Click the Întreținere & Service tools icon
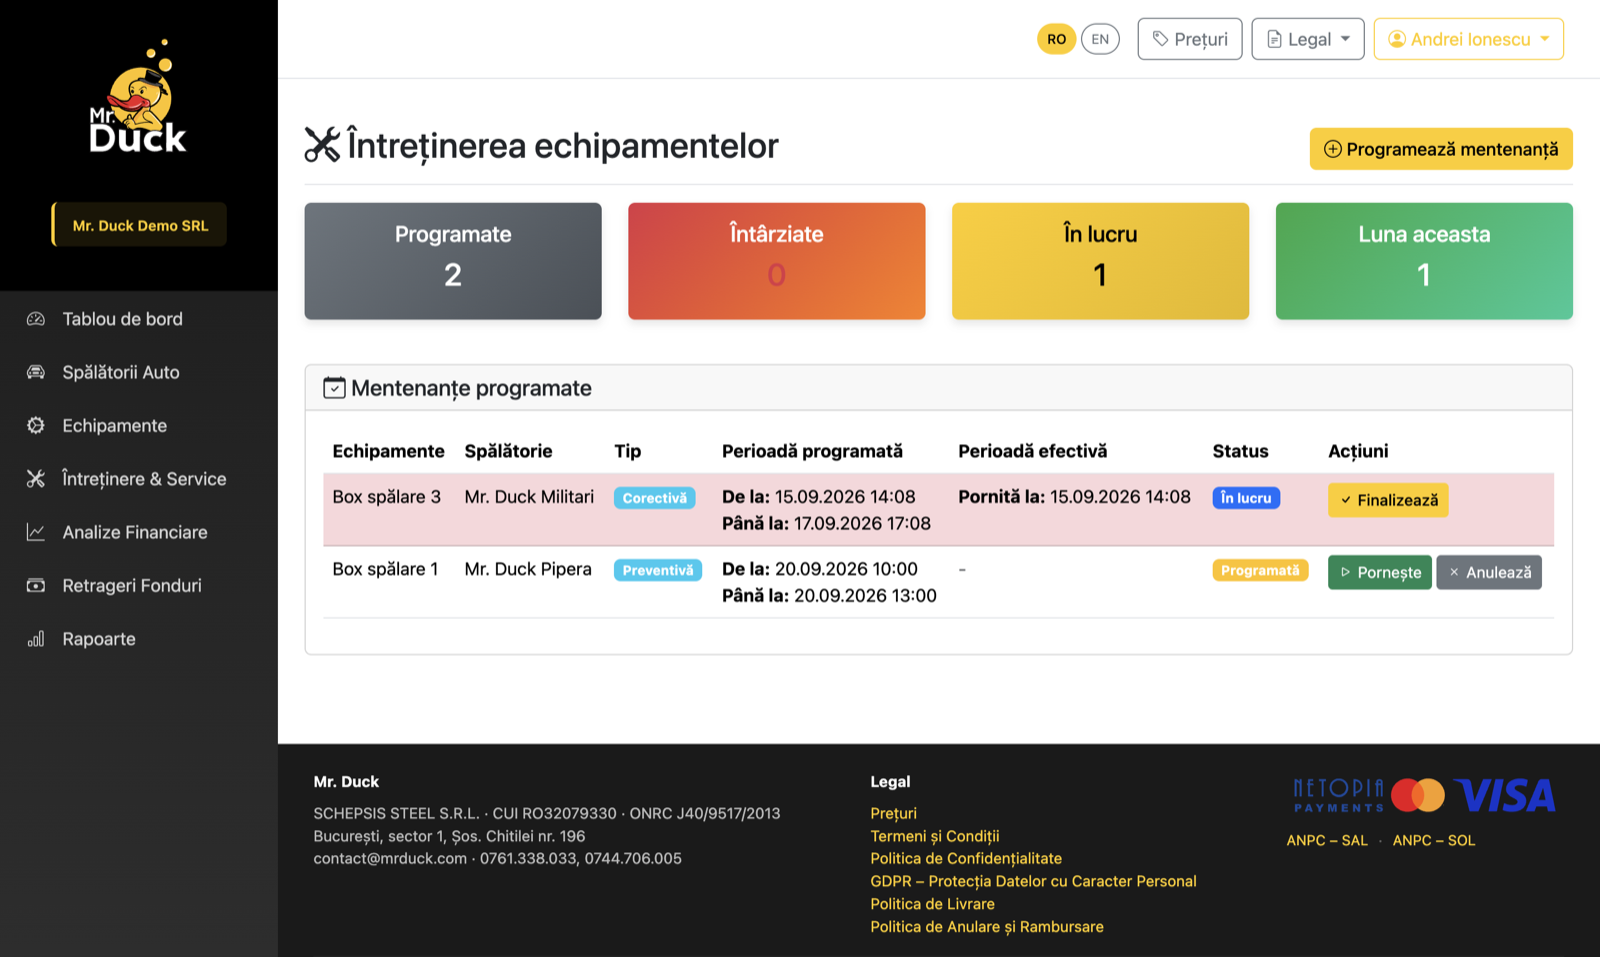Viewport: 1600px width, 957px height. [36, 479]
